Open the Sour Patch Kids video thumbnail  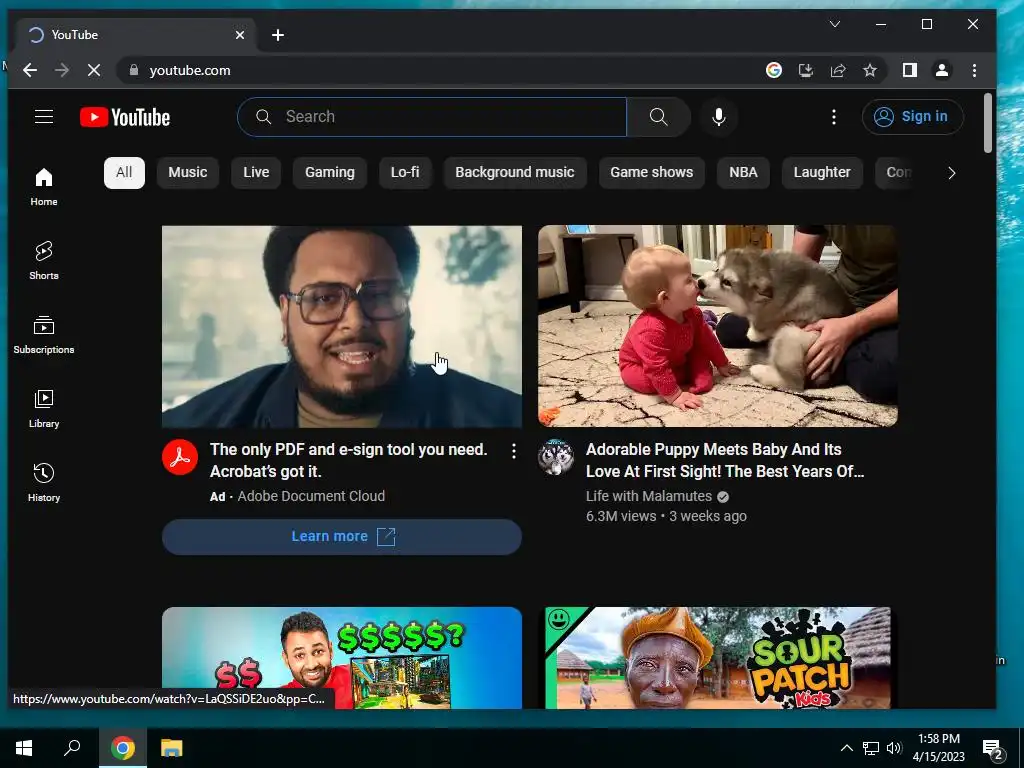click(718, 658)
